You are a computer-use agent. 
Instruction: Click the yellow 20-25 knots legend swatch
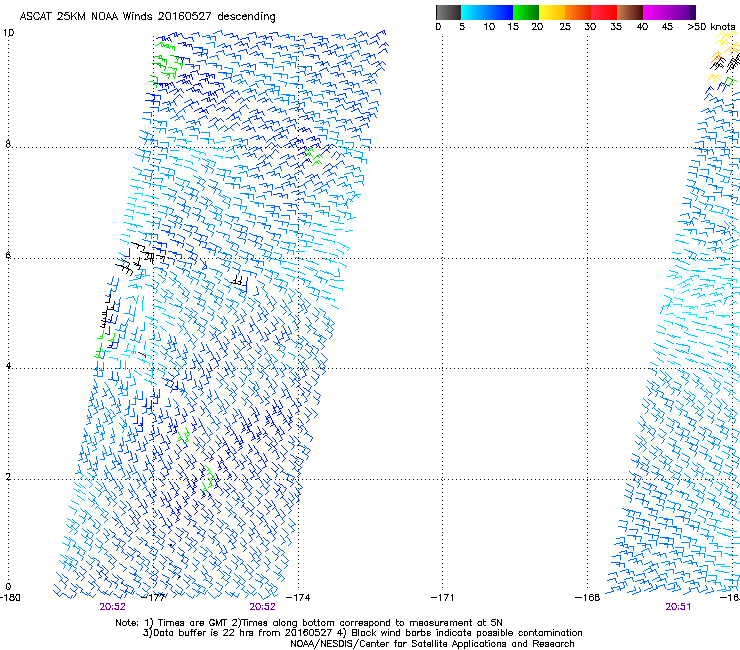pyautogui.click(x=552, y=12)
